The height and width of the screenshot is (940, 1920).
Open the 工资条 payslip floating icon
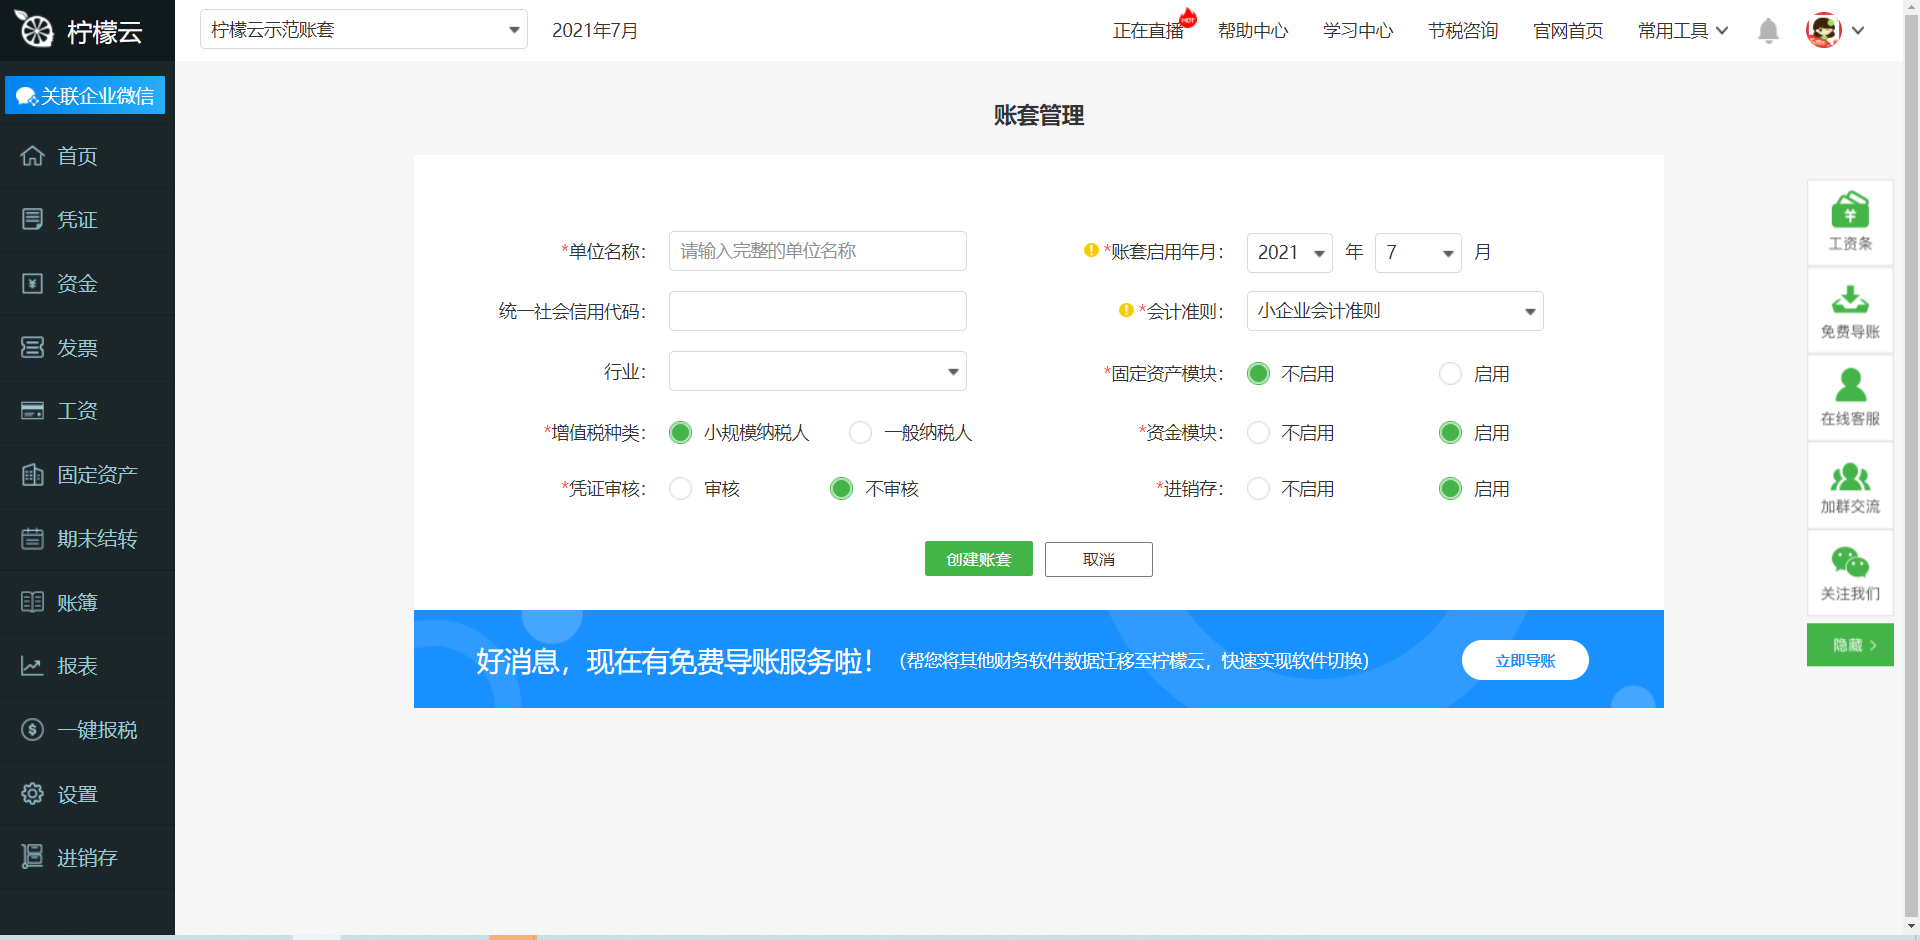pyautogui.click(x=1850, y=211)
